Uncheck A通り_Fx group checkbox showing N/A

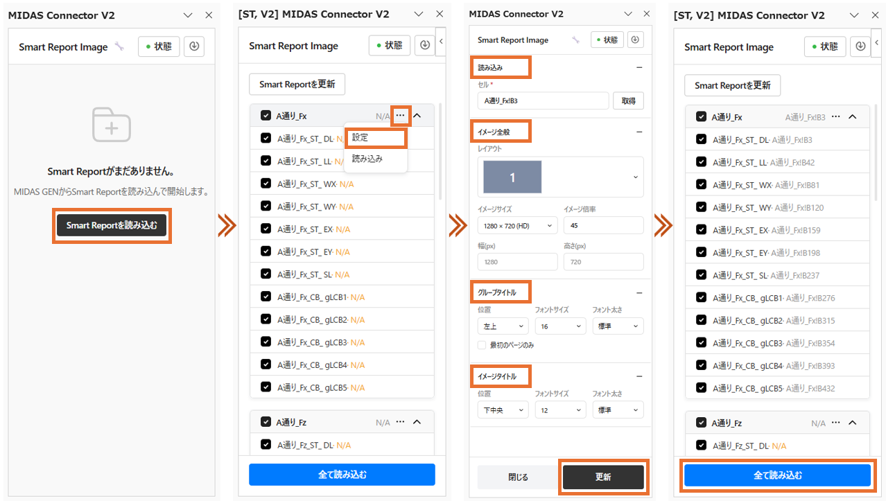point(266,115)
